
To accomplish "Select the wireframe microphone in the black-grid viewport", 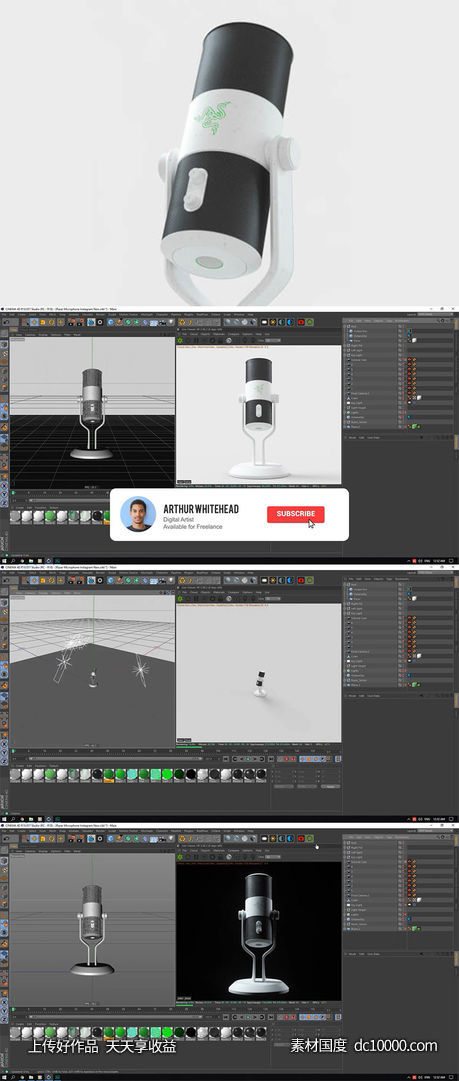I will tap(92, 413).
